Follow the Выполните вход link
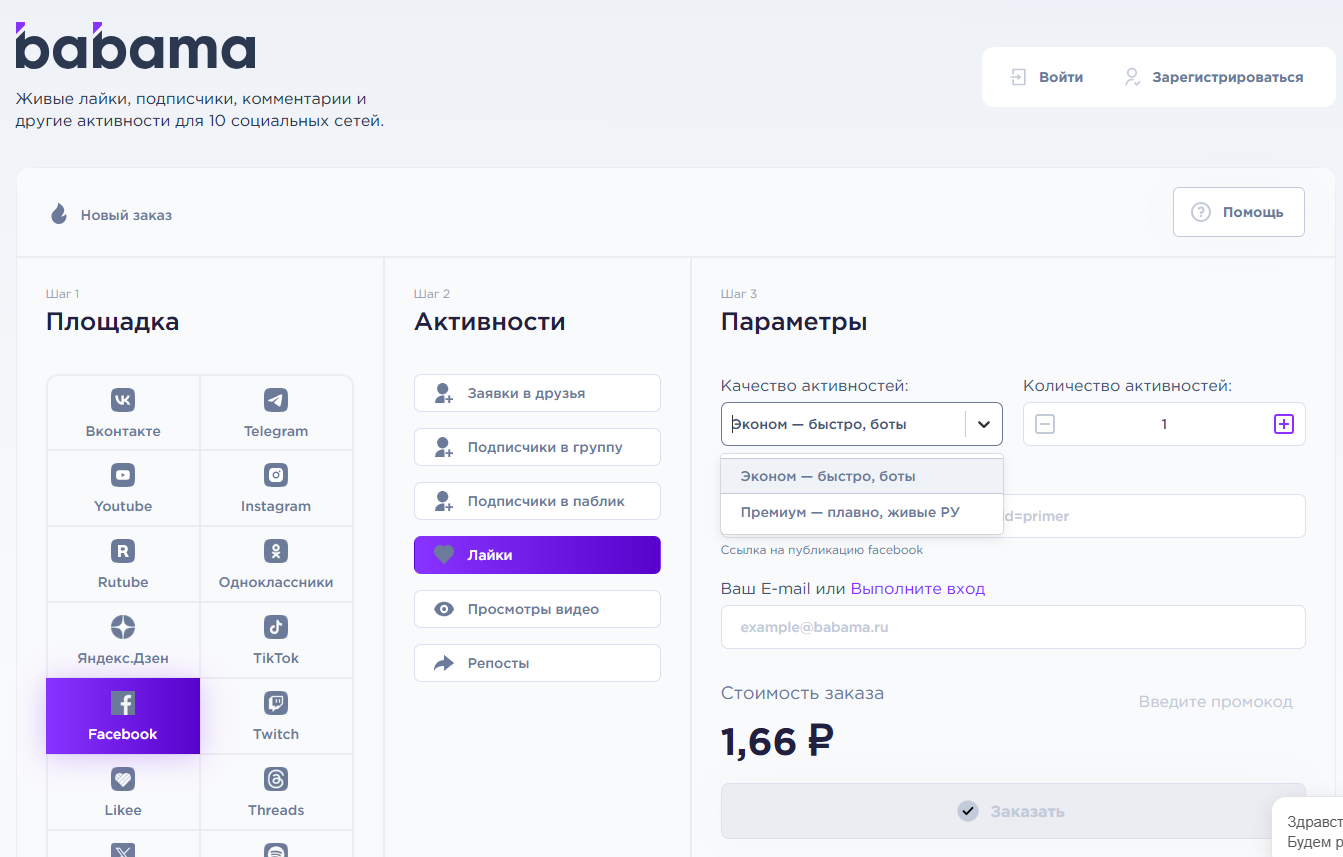Viewport: 1343px width, 857px height. click(x=918, y=589)
